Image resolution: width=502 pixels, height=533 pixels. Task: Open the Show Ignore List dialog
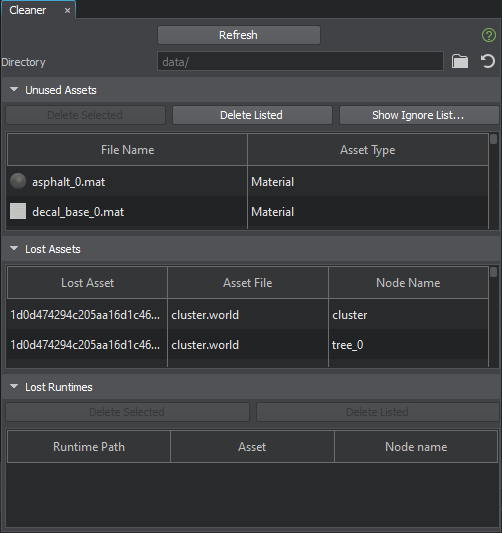point(419,115)
